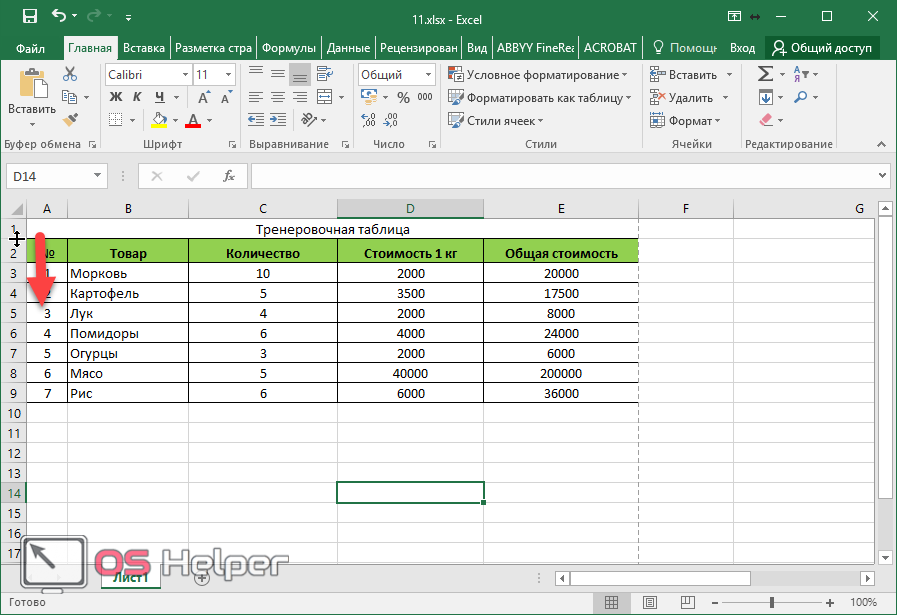The image size is (897, 615).
Task: Switch to Page Layout view in status bar
Action: click(x=651, y=603)
